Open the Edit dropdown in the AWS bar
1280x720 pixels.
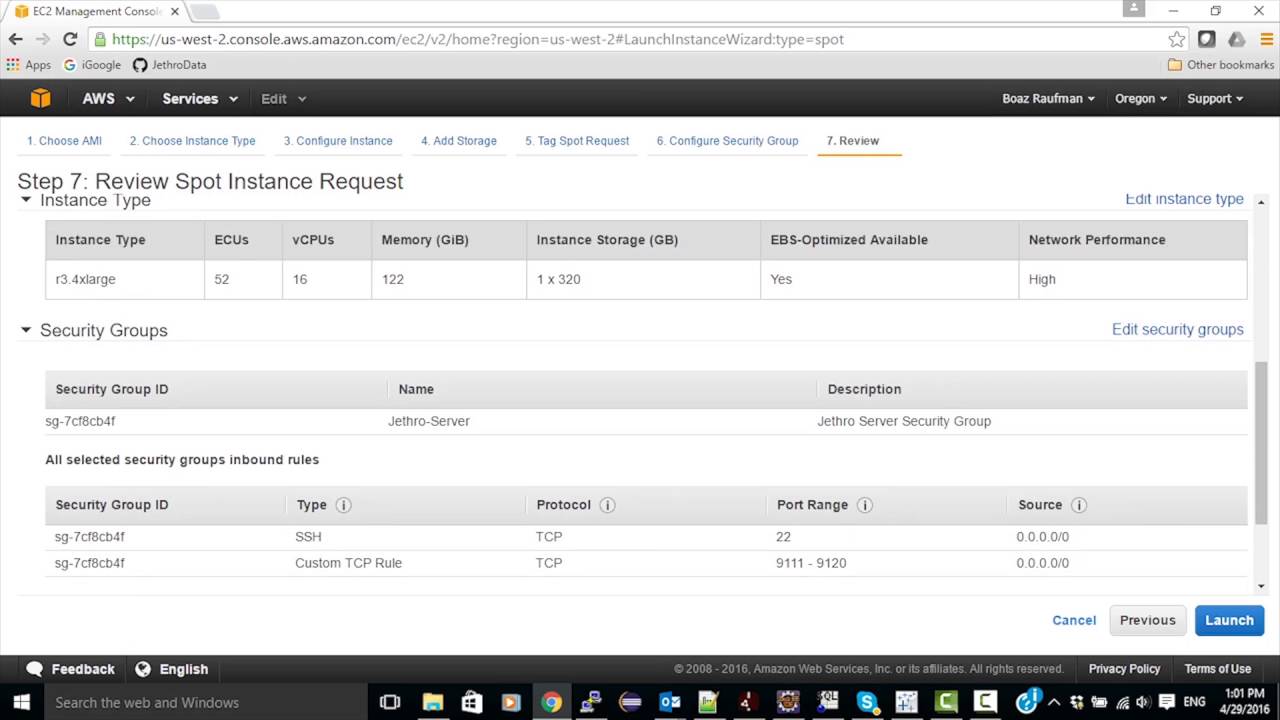coord(284,98)
